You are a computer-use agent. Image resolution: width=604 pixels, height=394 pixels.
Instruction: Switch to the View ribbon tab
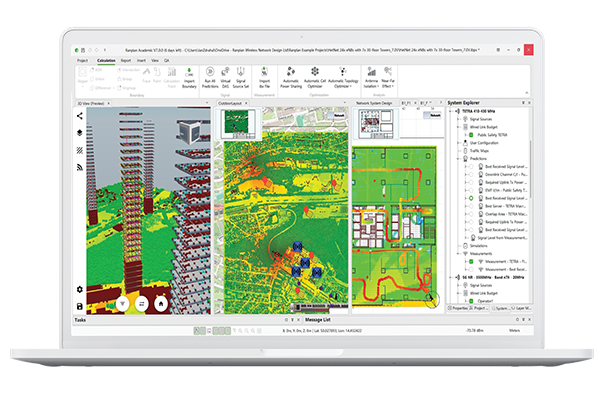tap(155, 60)
